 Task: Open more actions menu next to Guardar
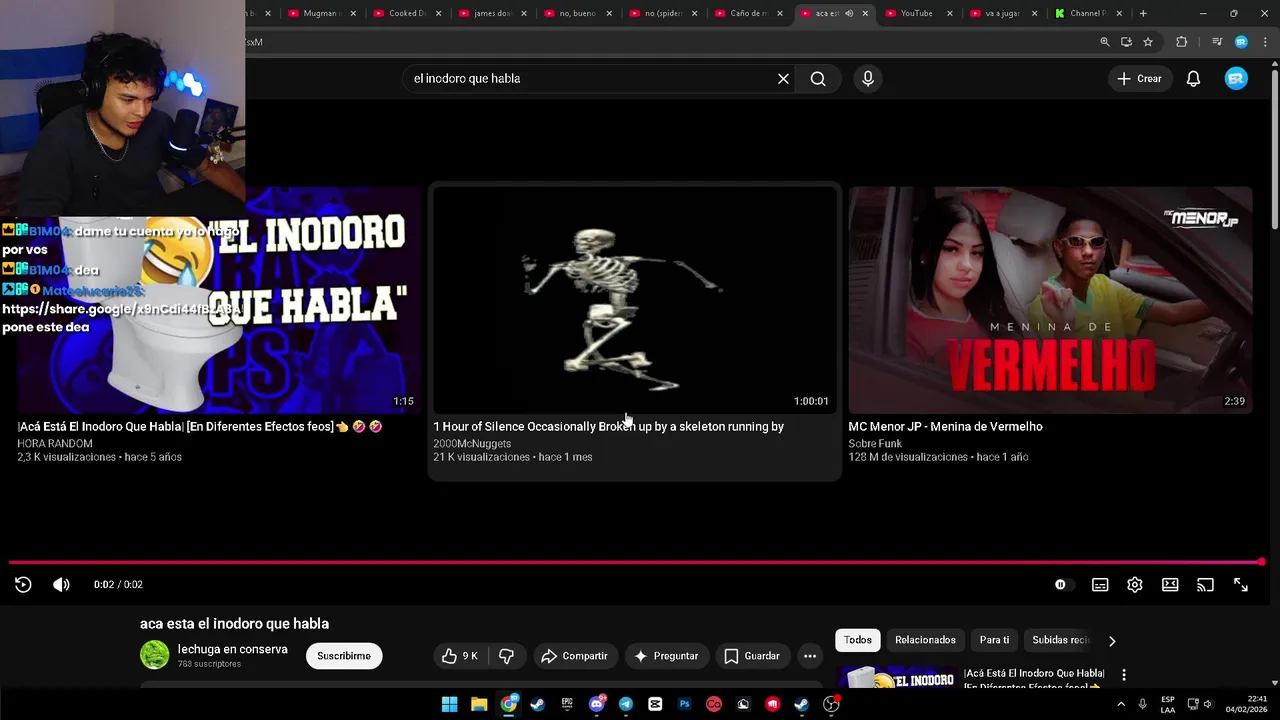click(x=810, y=656)
